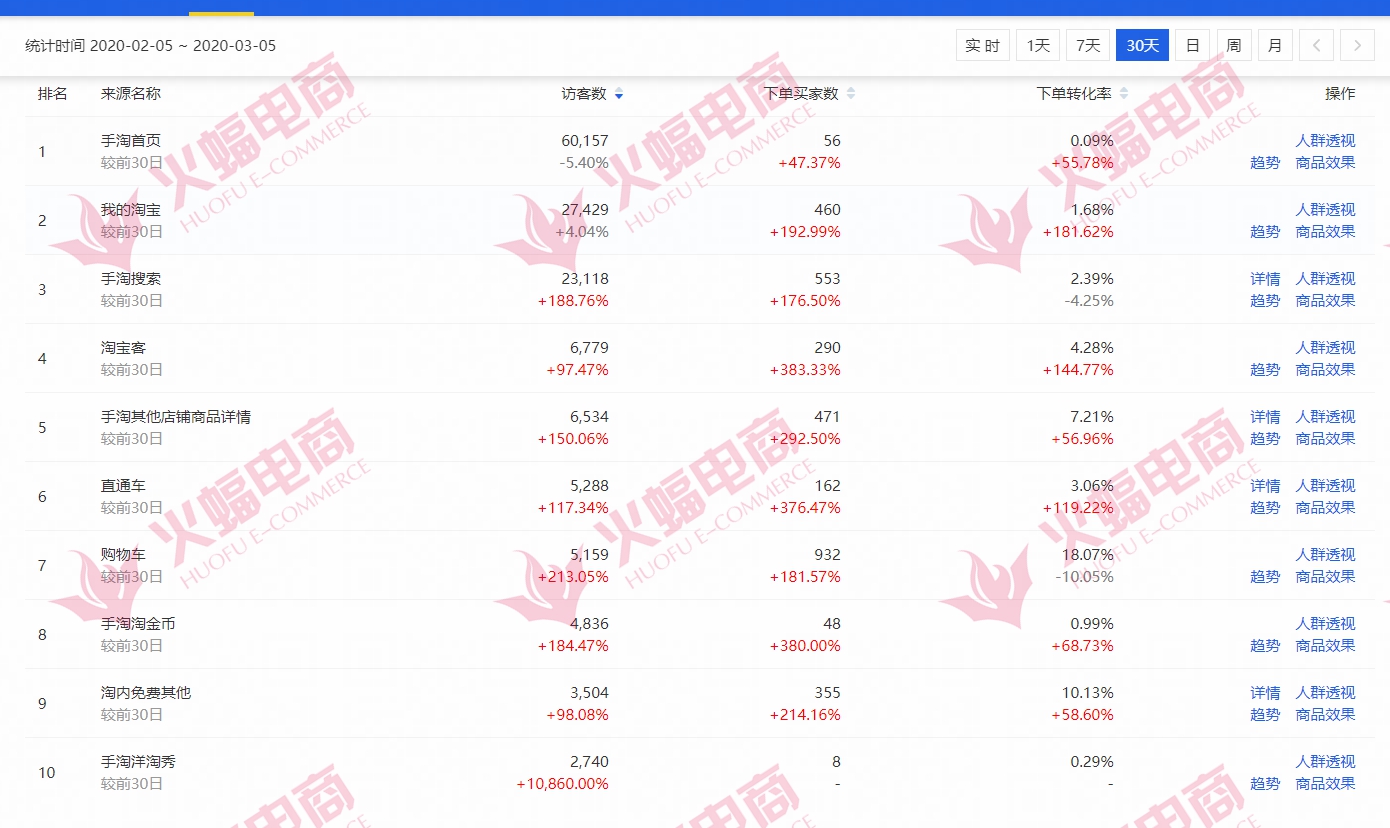The height and width of the screenshot is (828, 1390).
Task: Open 商品效果 for 手淘首页
Action: tap(1325, 163)
